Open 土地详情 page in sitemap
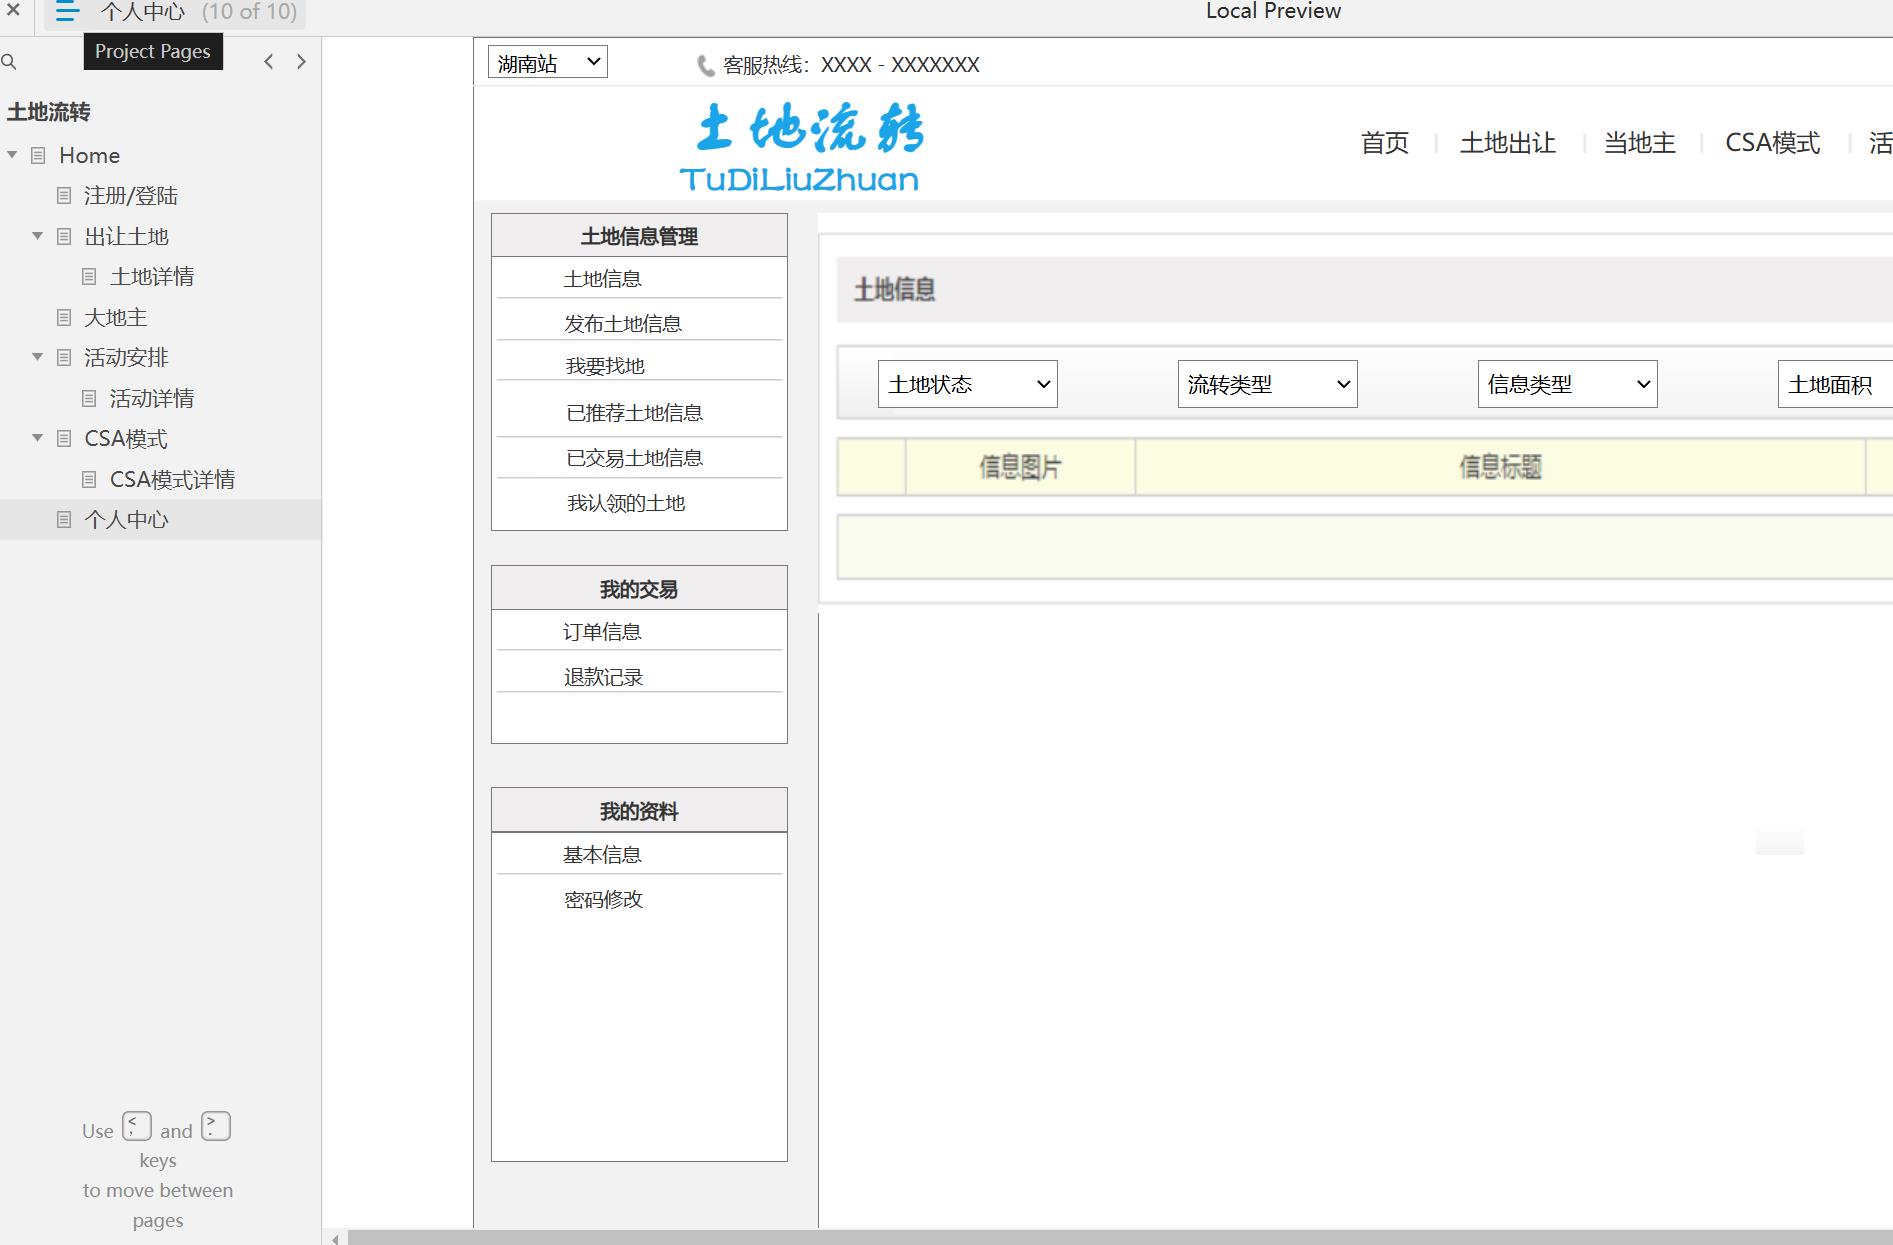This screenshot has height=1245, width=1893. (152, 277)
